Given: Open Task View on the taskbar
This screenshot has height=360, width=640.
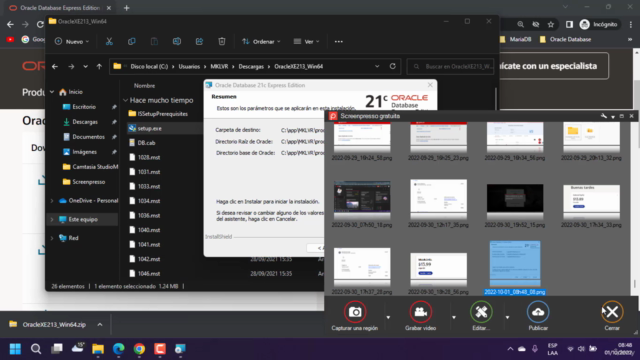Looking at the screenshot, I should click(57, 349).
